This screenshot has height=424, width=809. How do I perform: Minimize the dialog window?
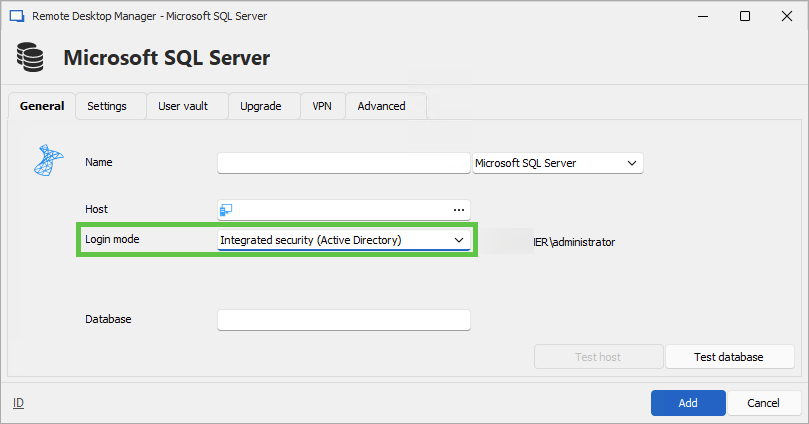coord(703,17)
